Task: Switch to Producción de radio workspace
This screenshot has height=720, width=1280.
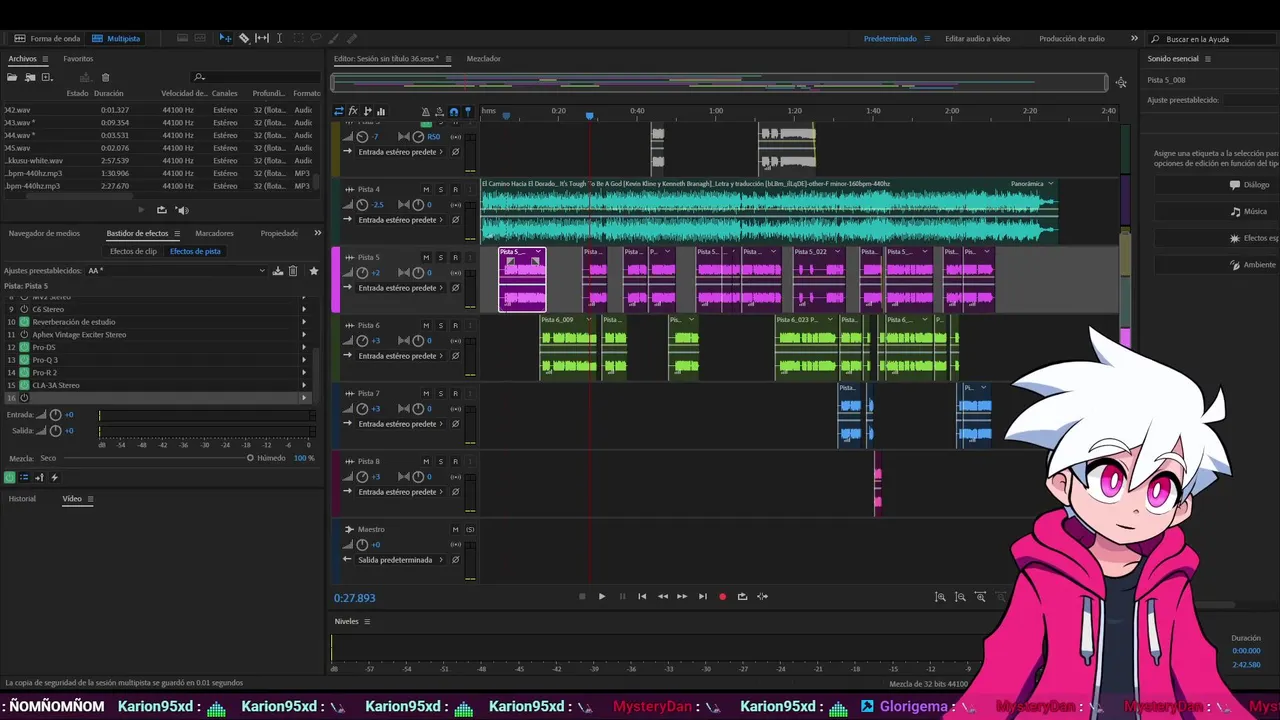Action: (x=1072, y=38)
